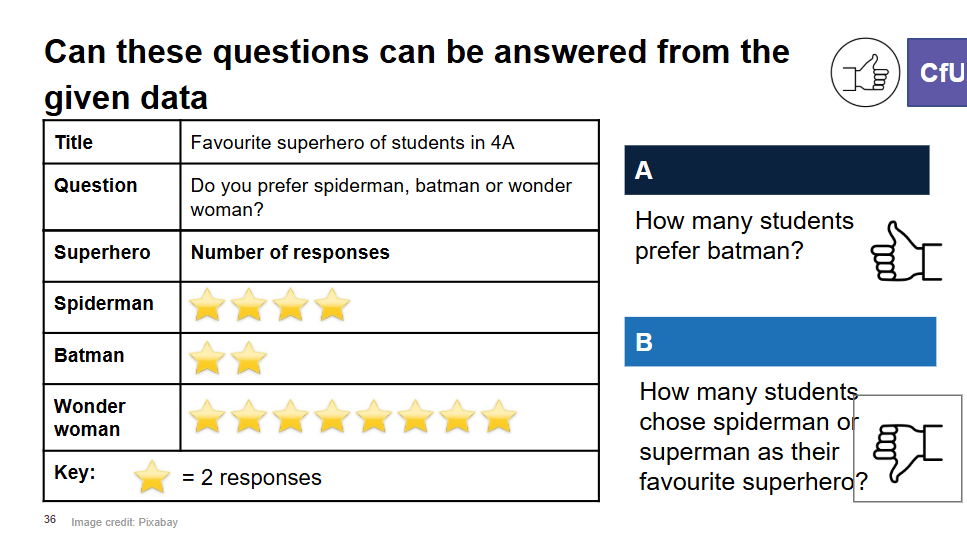Click the dark blue A header bar
Image resolution: width=967 pixels, height=547 pixels.
point(776,170)
